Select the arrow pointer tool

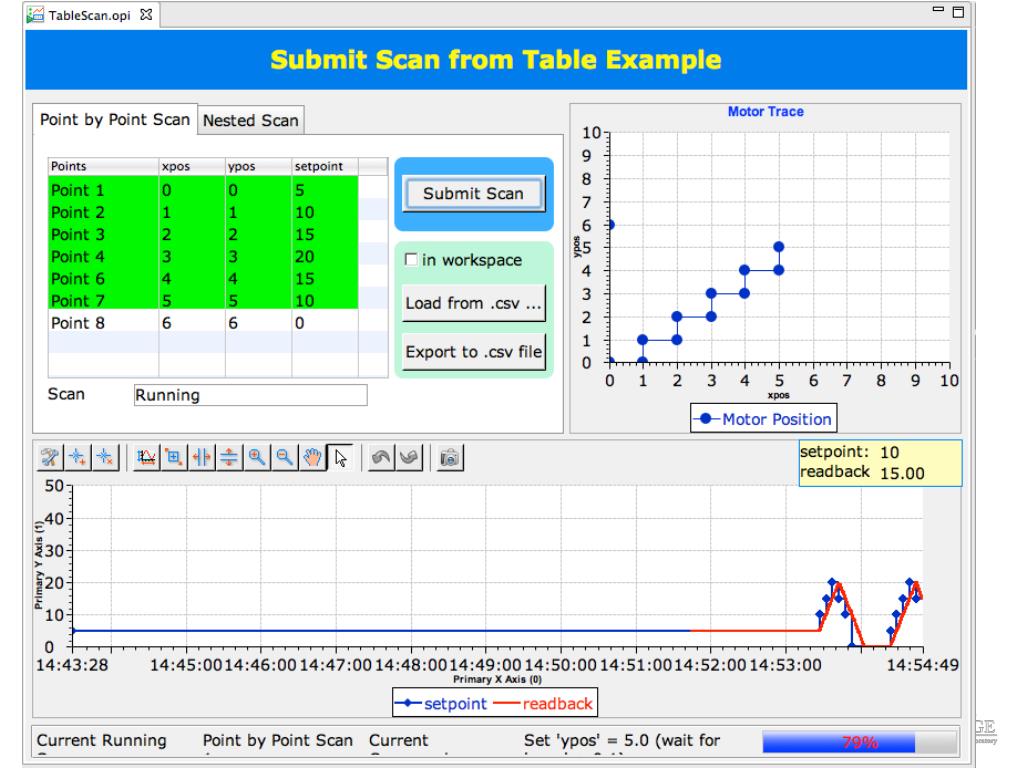(x=340, y=457)
